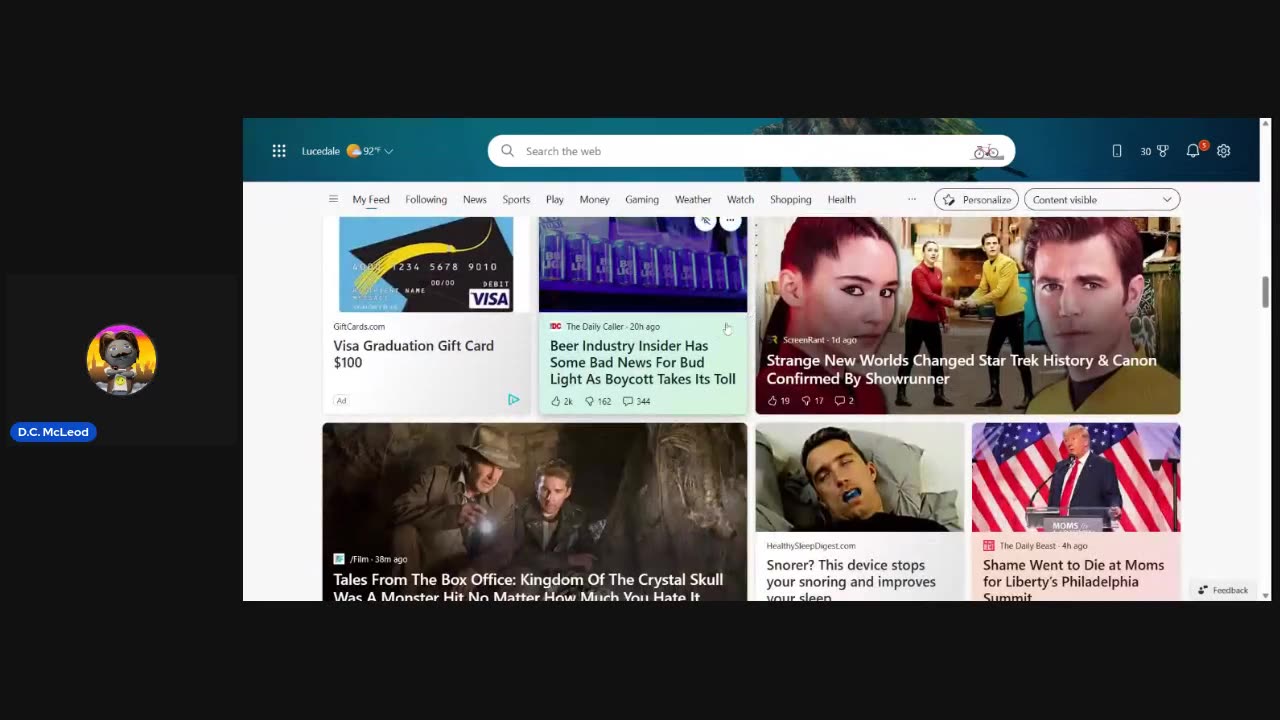Click The Daily Caller source logo
This screenshot has width=1280, height=720.
click(x=555, y=326)
